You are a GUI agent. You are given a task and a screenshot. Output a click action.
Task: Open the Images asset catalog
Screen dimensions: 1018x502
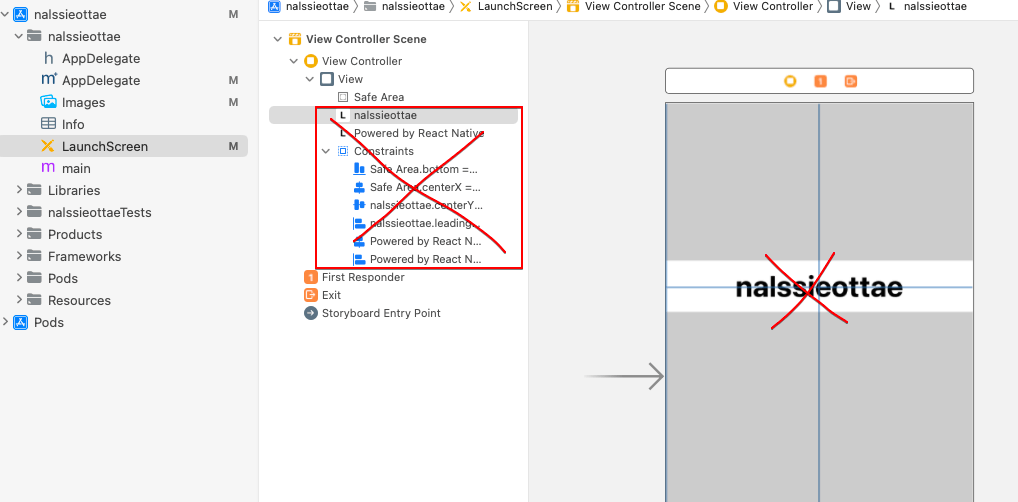83,103
